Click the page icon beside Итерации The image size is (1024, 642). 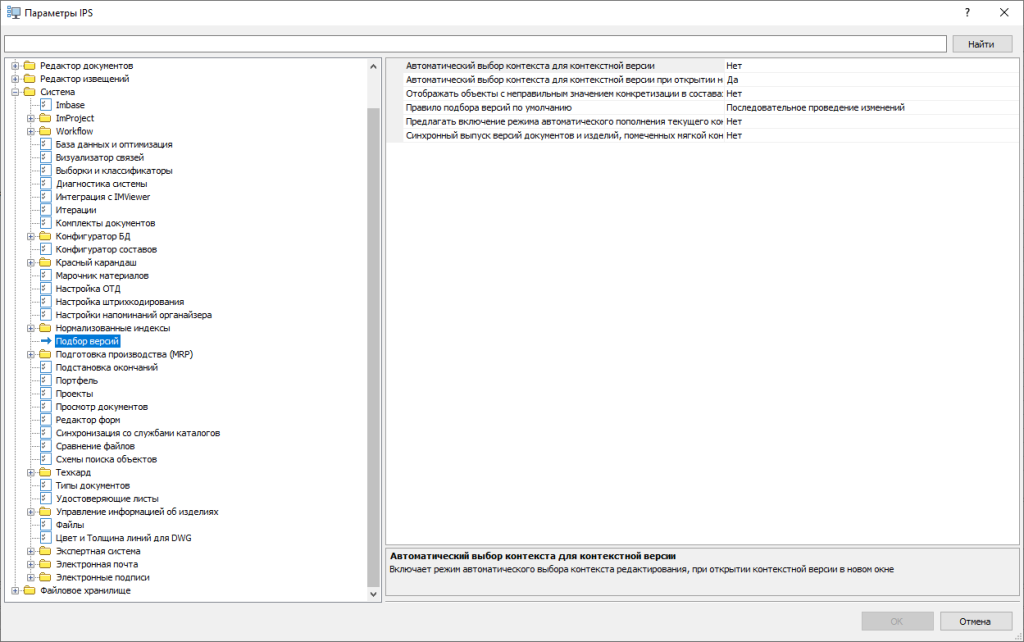(45, 210)
